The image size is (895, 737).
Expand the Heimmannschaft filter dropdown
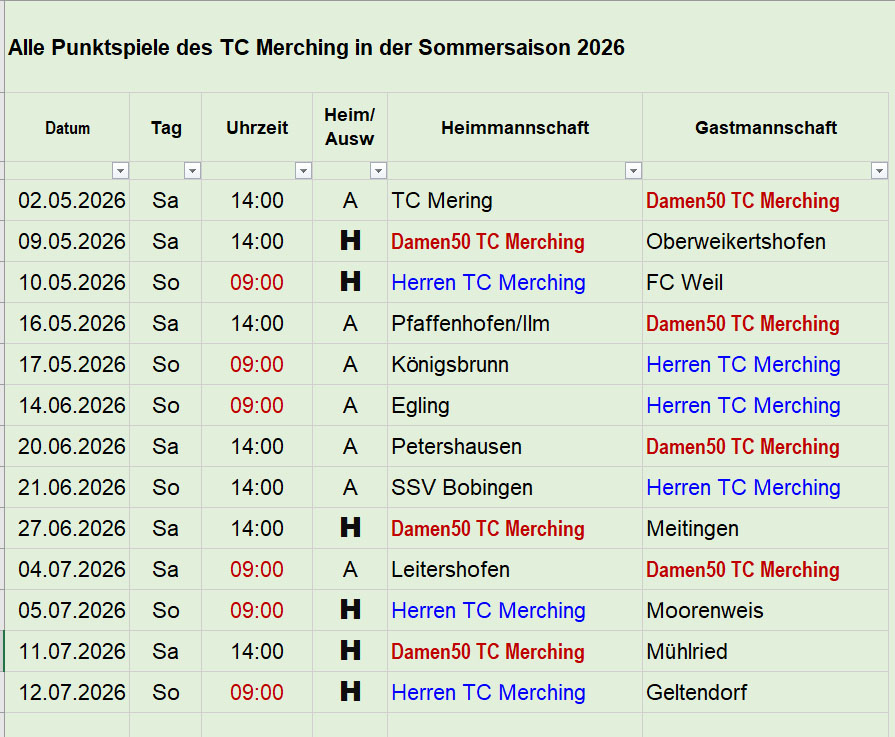tap(633, 171)
